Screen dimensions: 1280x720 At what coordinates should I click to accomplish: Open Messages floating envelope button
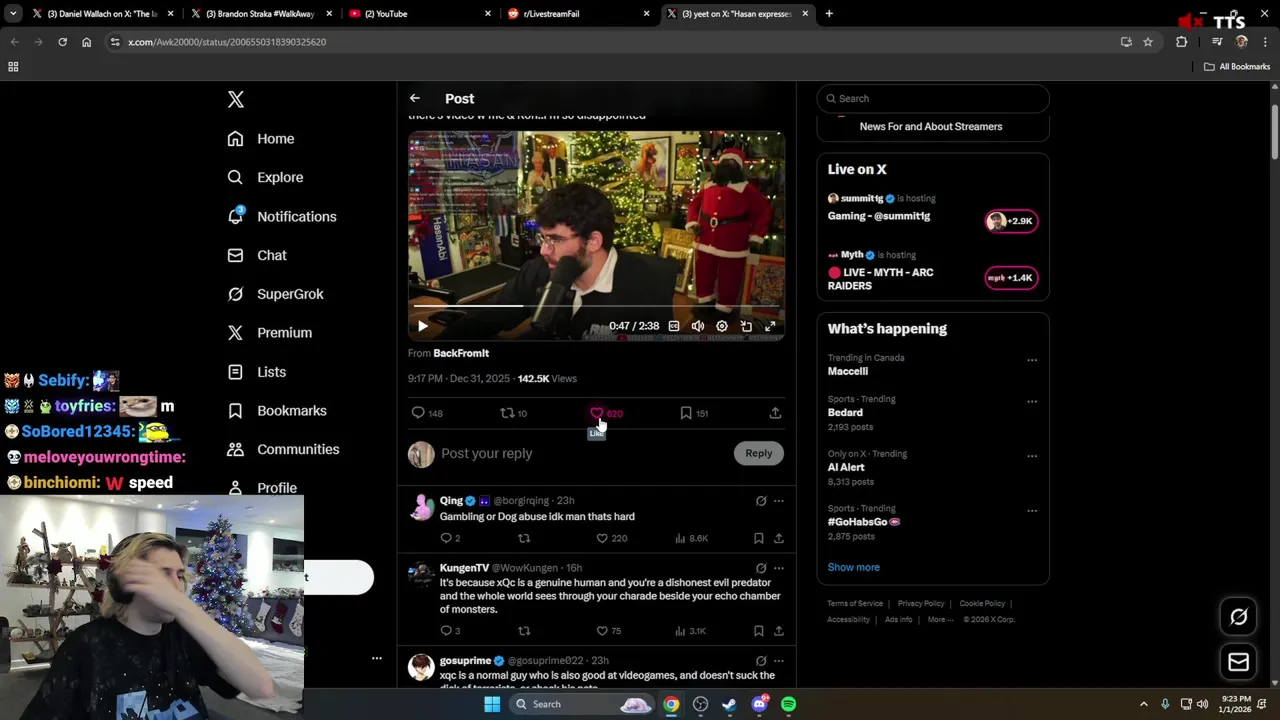pos(1238,662)
